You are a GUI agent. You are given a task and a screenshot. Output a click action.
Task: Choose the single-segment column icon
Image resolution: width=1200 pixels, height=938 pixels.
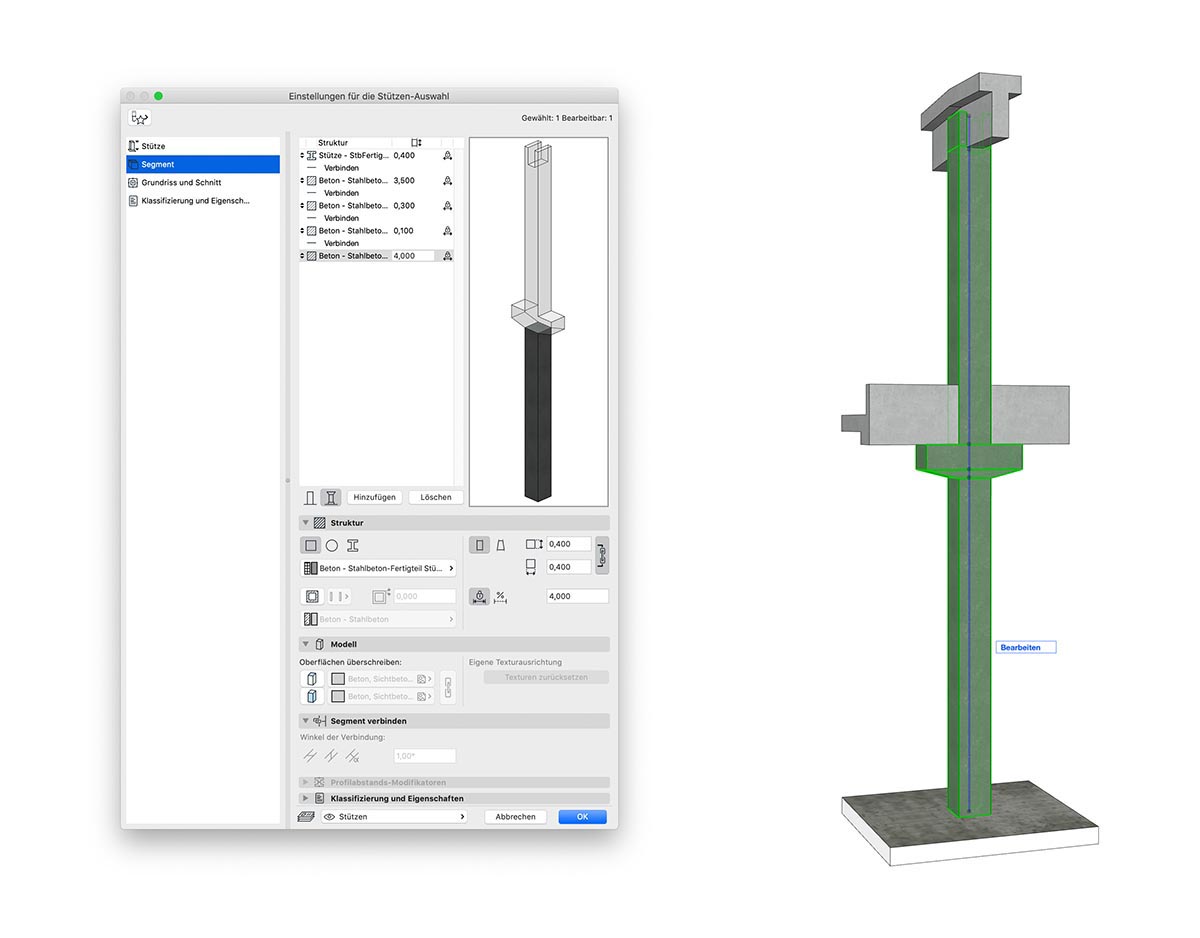(x=310, y=497)
